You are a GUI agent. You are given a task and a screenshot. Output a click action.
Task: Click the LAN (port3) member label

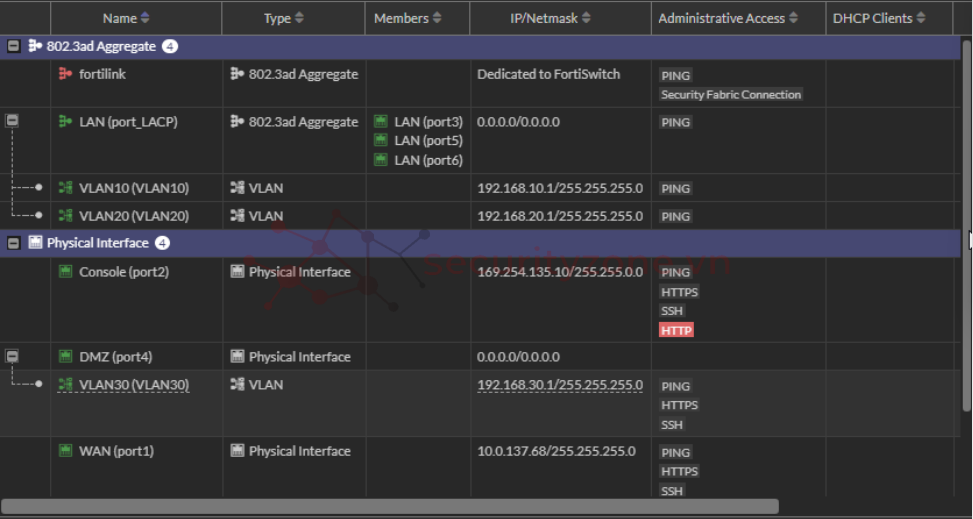[x=429, y=122]
